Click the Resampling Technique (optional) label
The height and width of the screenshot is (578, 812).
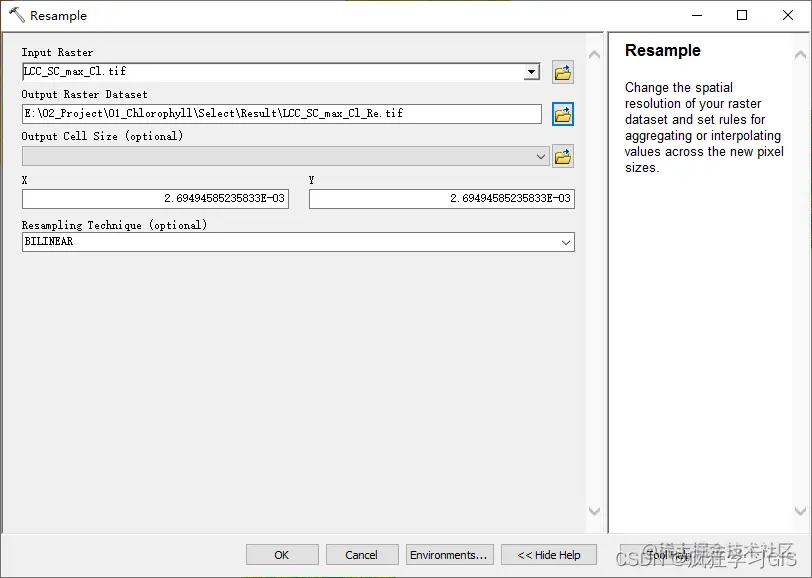114,225
